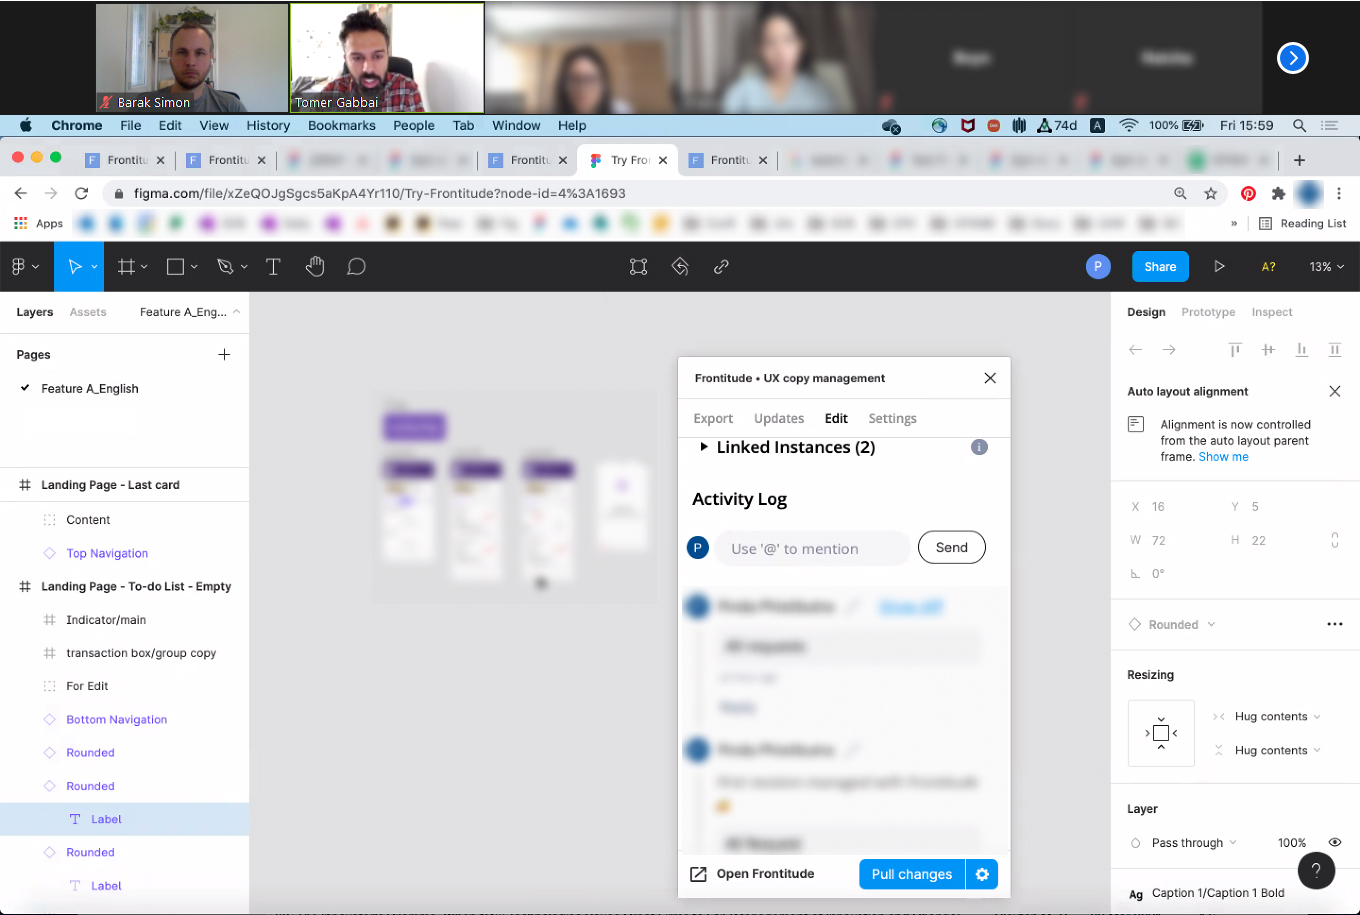
Task: Click the user avatar P in the toolbar
Action: coord(1098,267)
